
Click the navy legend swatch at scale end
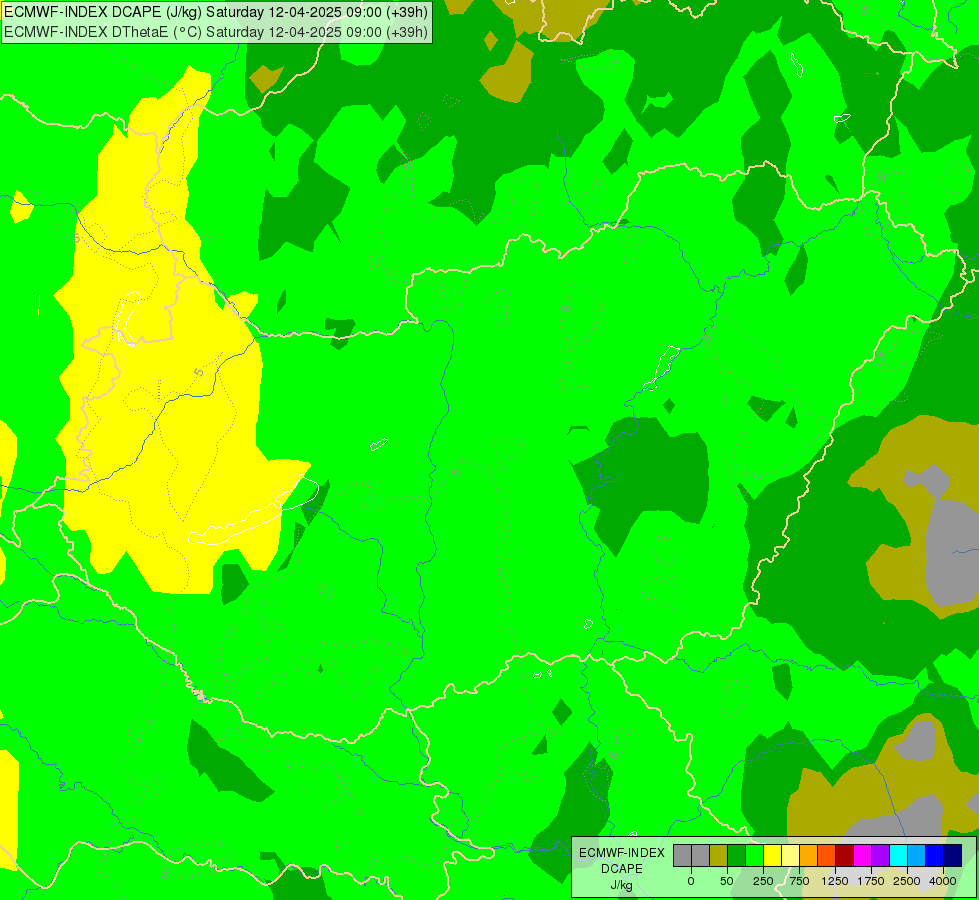click(x=953, y=855)
